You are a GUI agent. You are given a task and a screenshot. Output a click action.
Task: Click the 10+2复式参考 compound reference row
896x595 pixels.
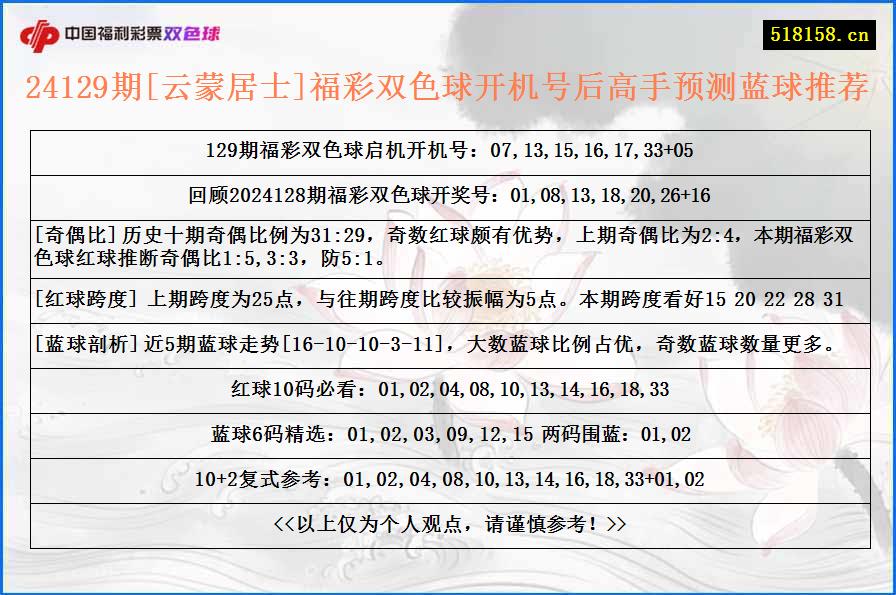[x=448, y=478]
